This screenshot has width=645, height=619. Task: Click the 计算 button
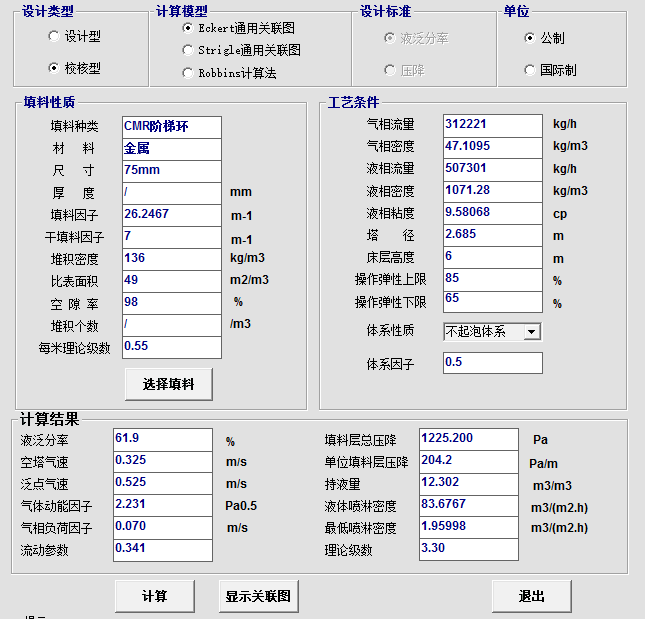155,596
